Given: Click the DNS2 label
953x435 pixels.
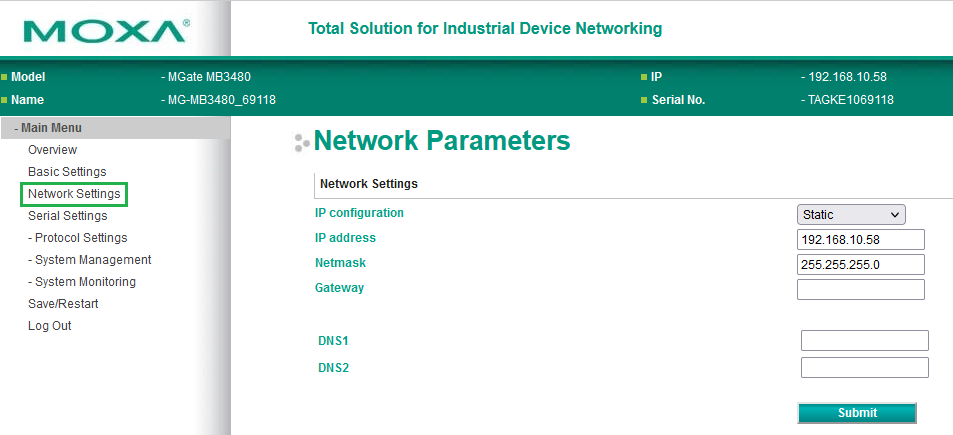Looking at the screenshot, I should point(333,368).
